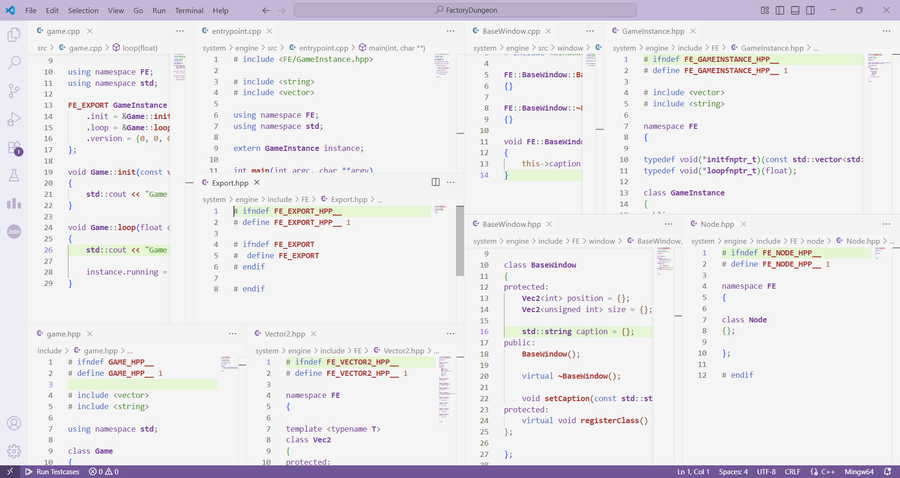
Task: Open the bar chart view in activity bar
Action: 14,203
